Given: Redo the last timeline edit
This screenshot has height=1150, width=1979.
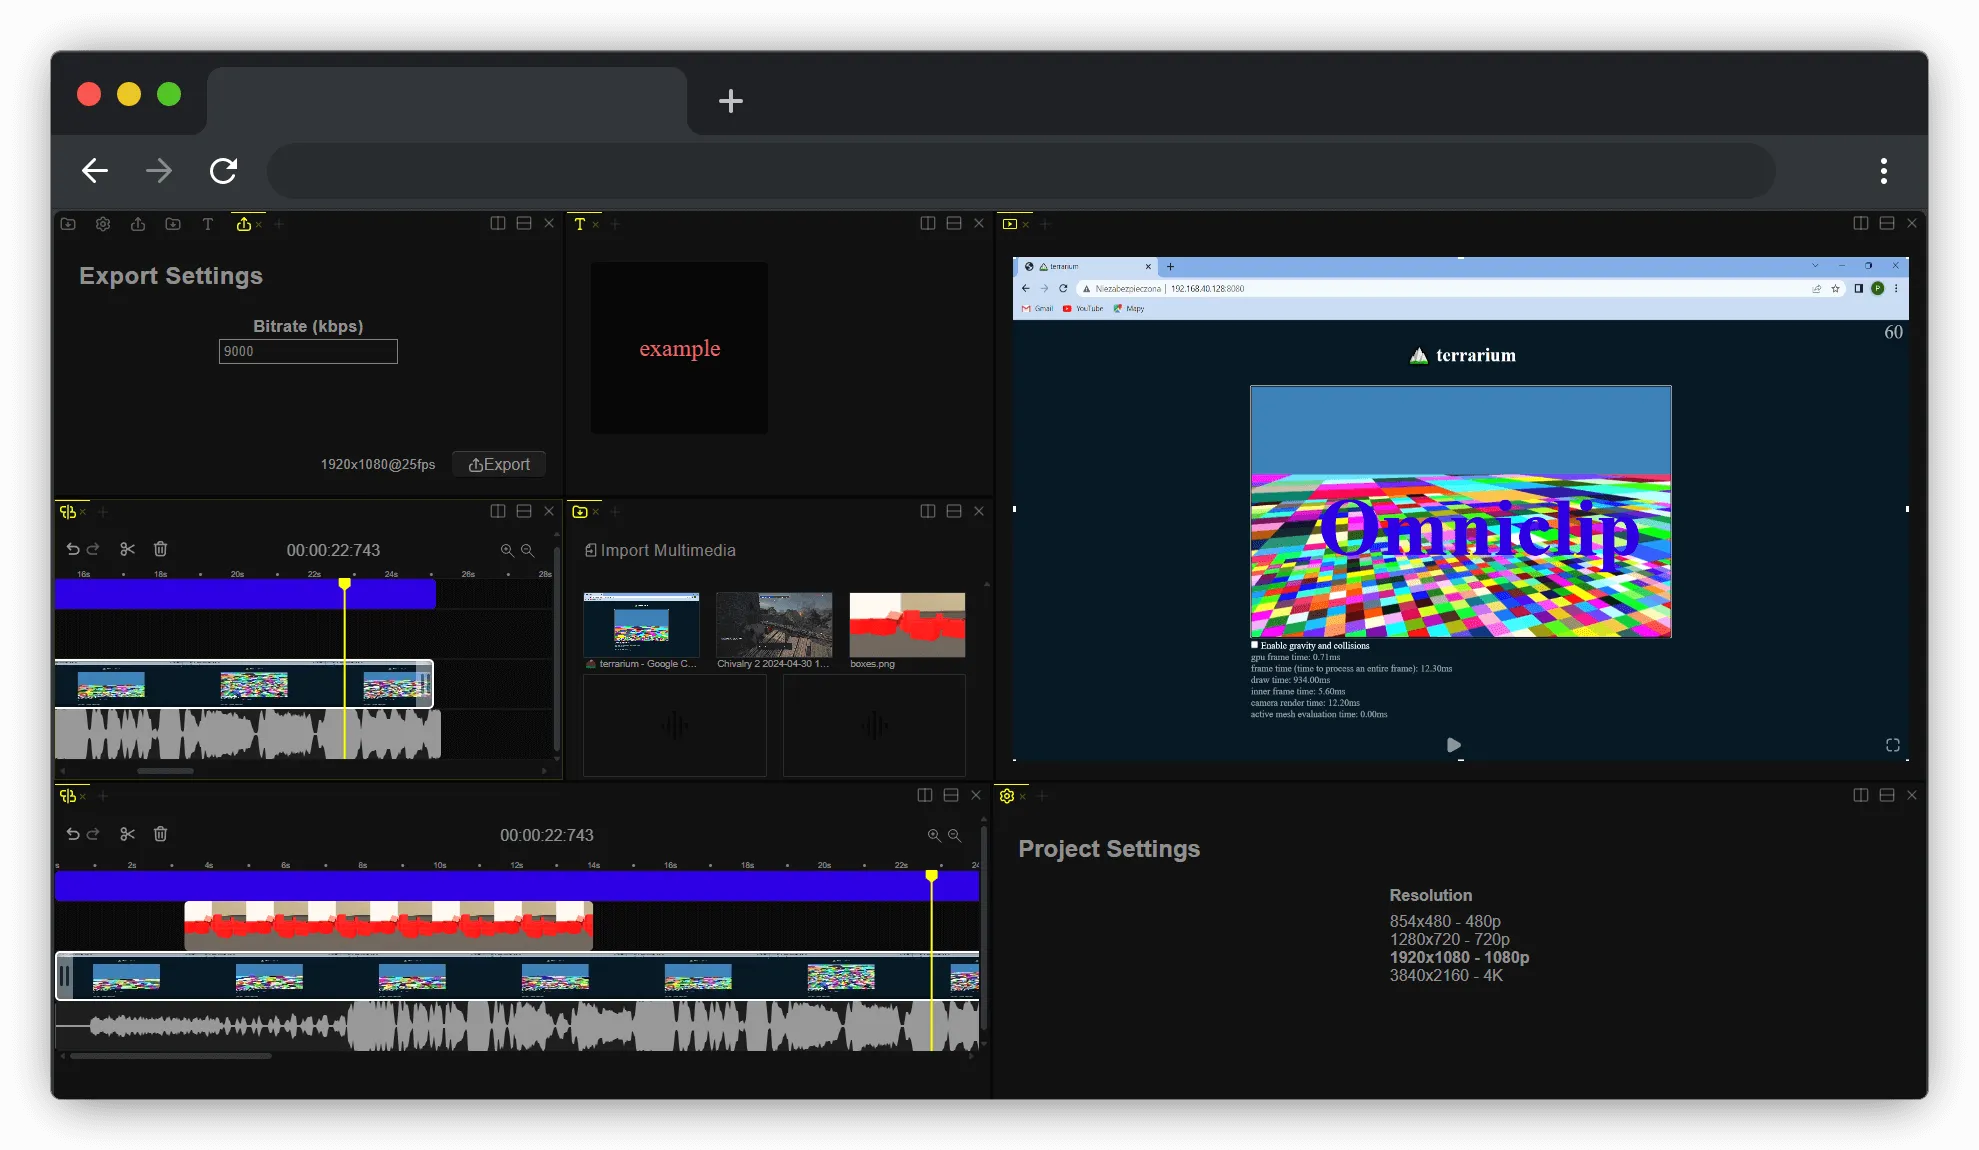Looking at the screenshot, I should click(x=93, y=549).
